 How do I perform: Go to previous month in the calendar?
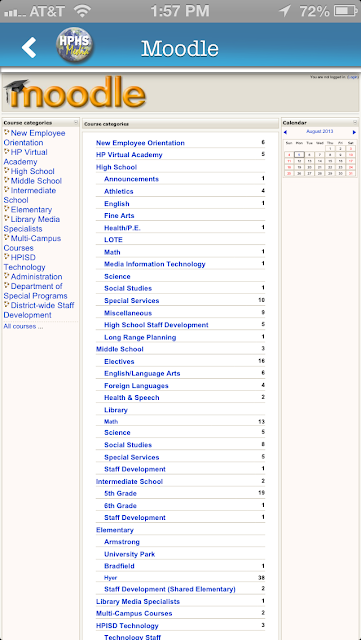285,132
